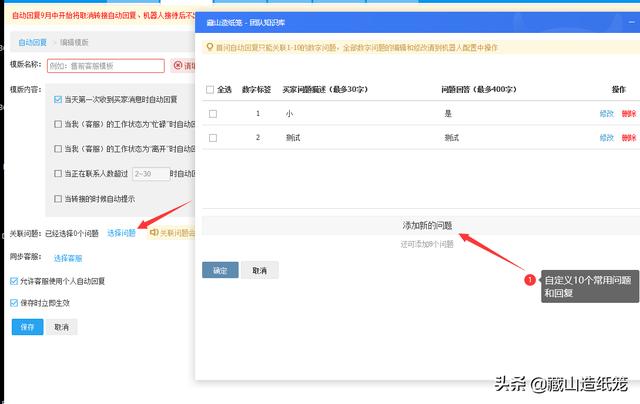
Task: Click the 买家问题描述 column header
Action: [325, 89]
